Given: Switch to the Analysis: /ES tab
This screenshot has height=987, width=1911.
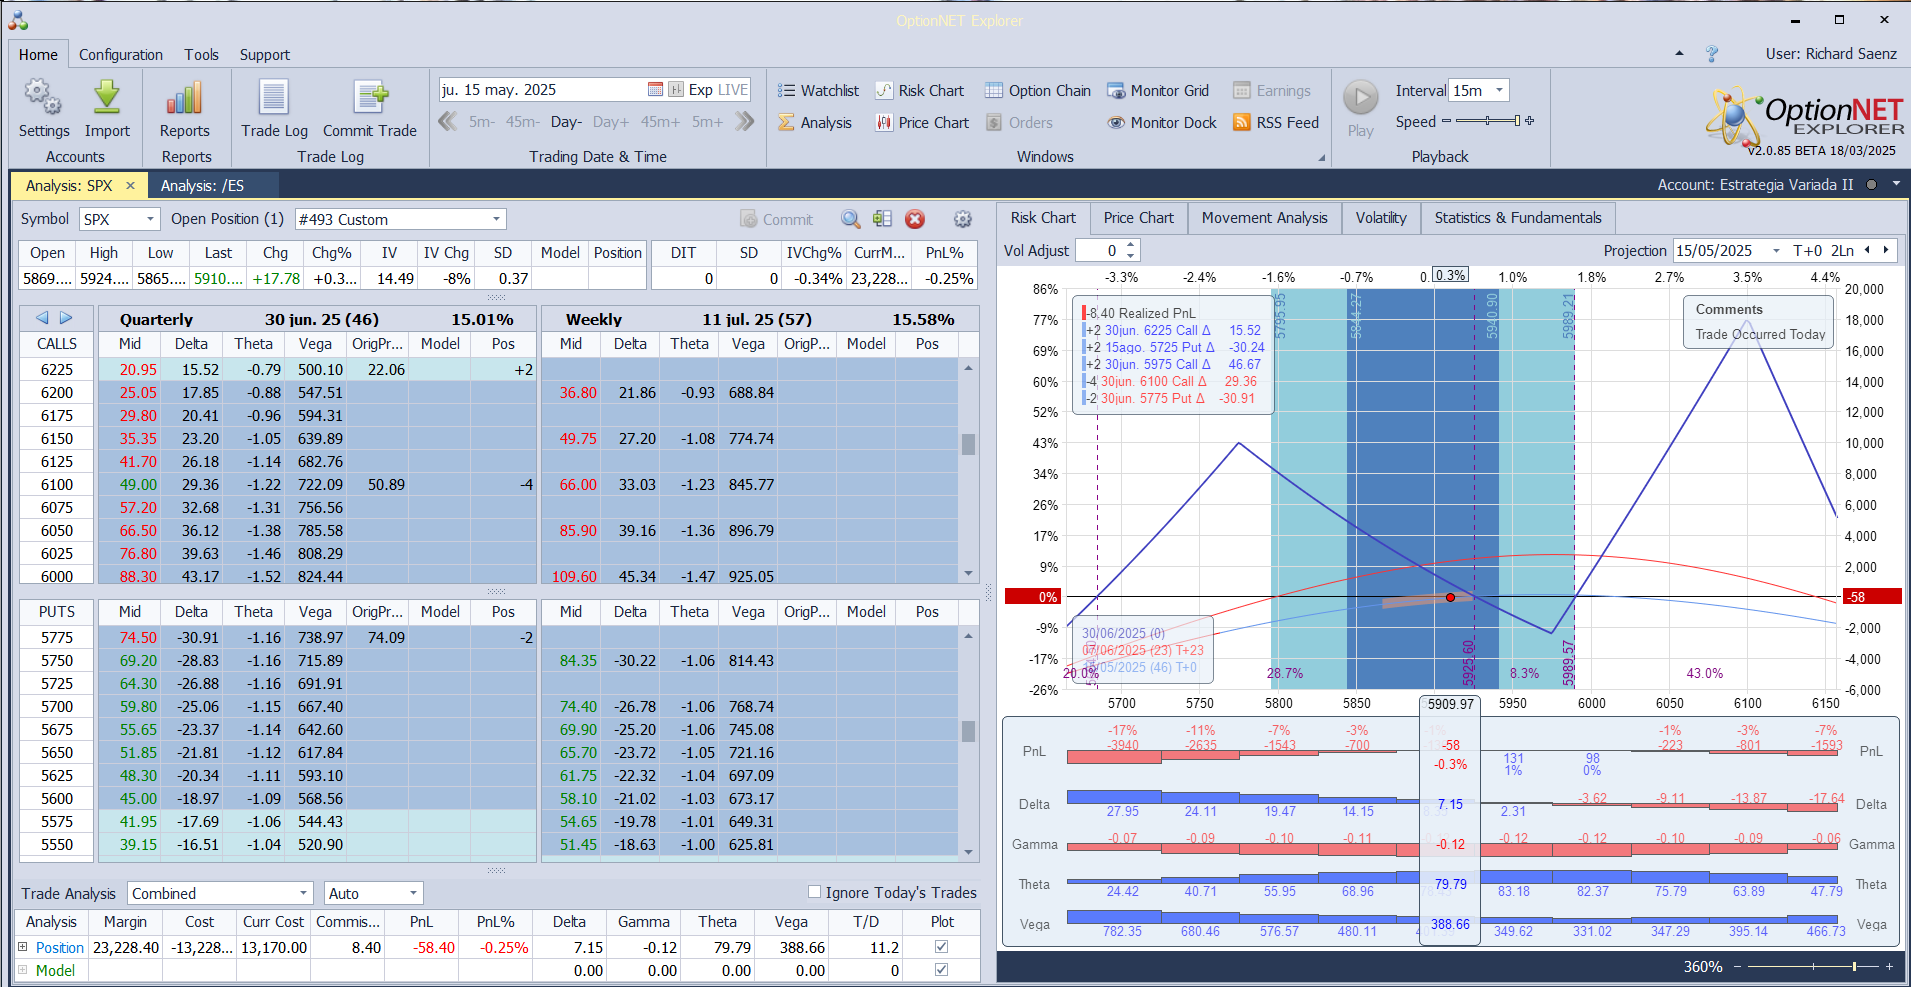Looking at the screenshot, I should click(202, 186).
